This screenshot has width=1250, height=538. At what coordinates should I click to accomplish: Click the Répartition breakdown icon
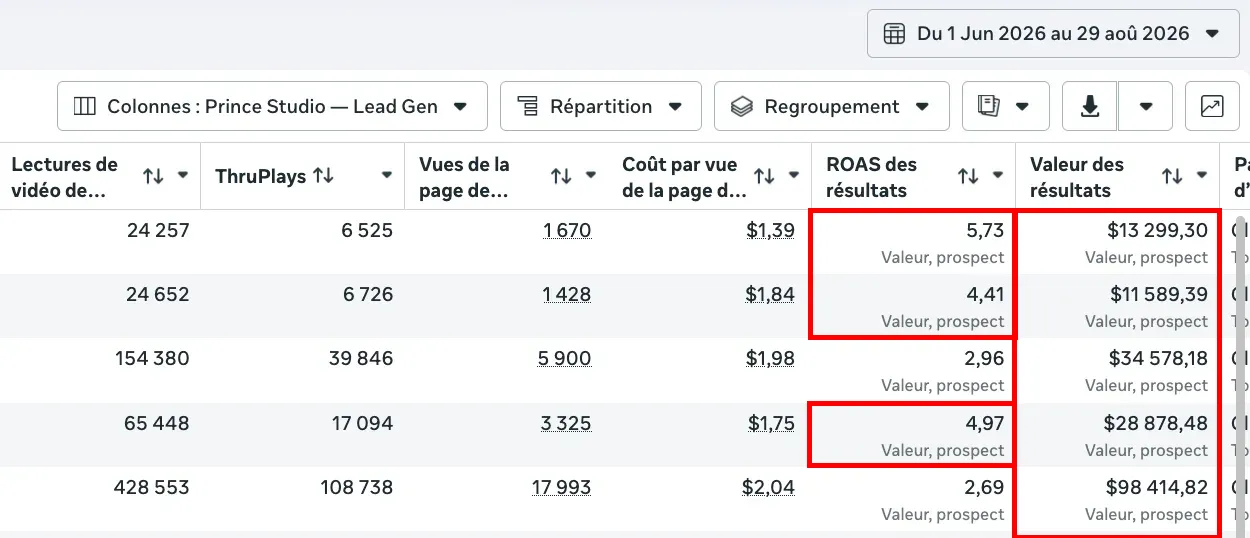[x=528, y=106]
